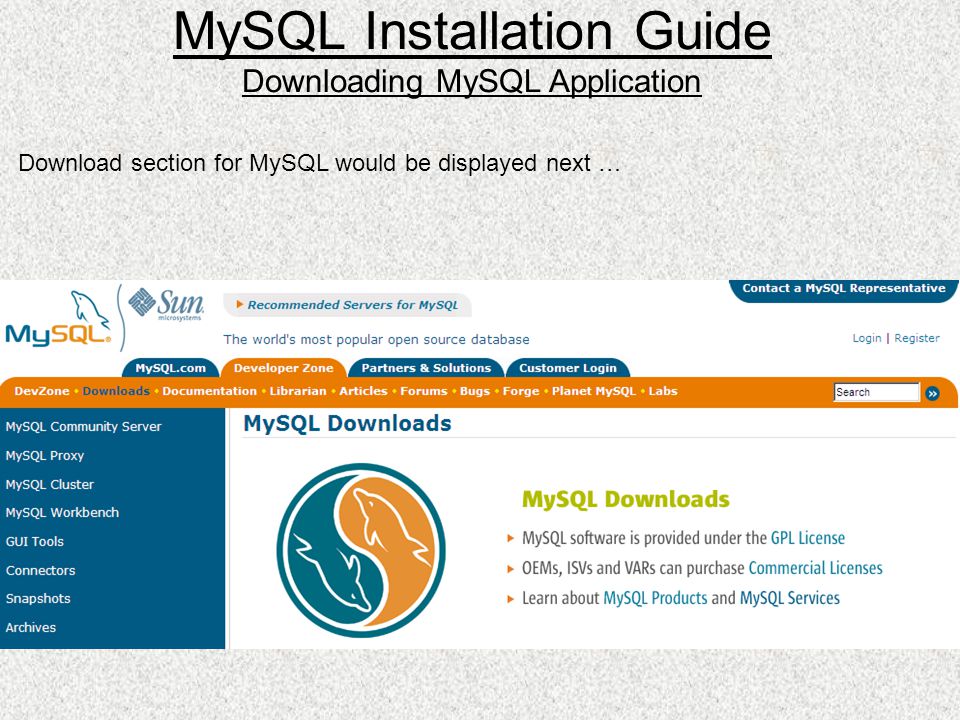Open the Register link

click(x=917, y=338)
